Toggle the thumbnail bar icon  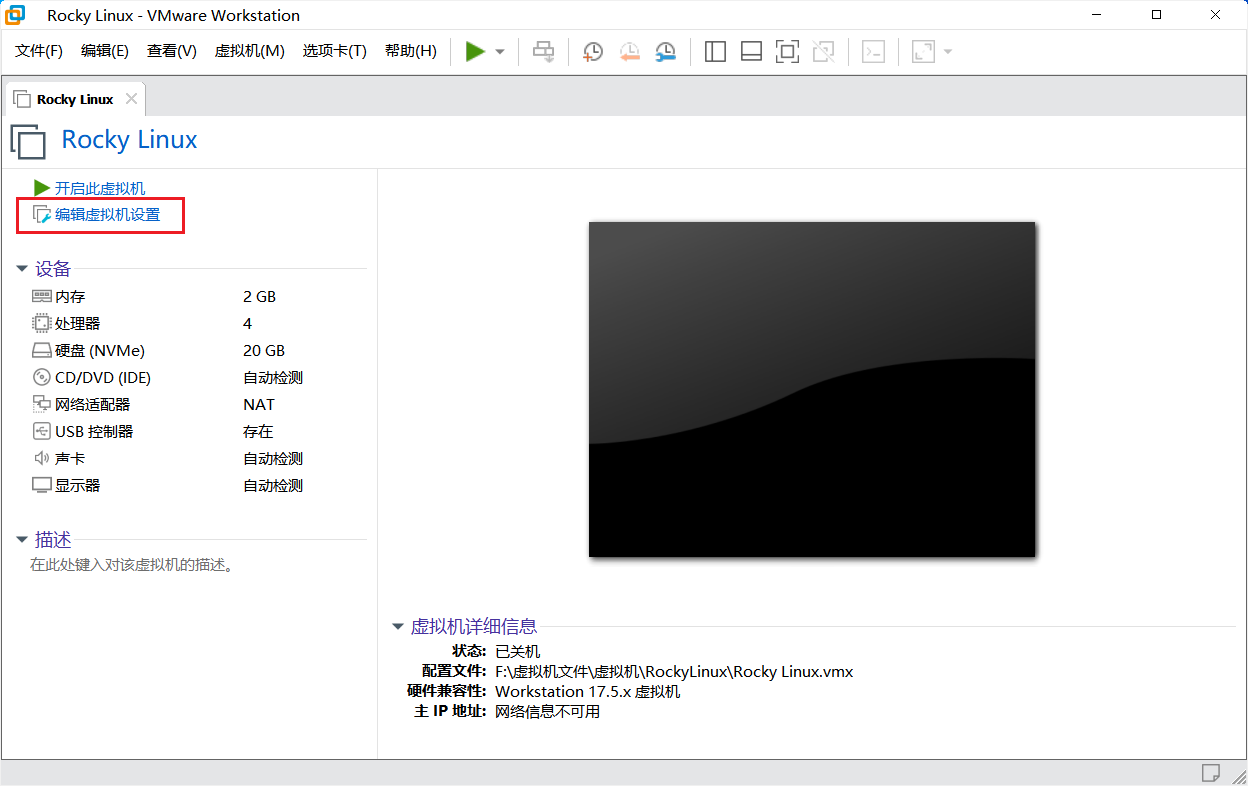(751, 51)
